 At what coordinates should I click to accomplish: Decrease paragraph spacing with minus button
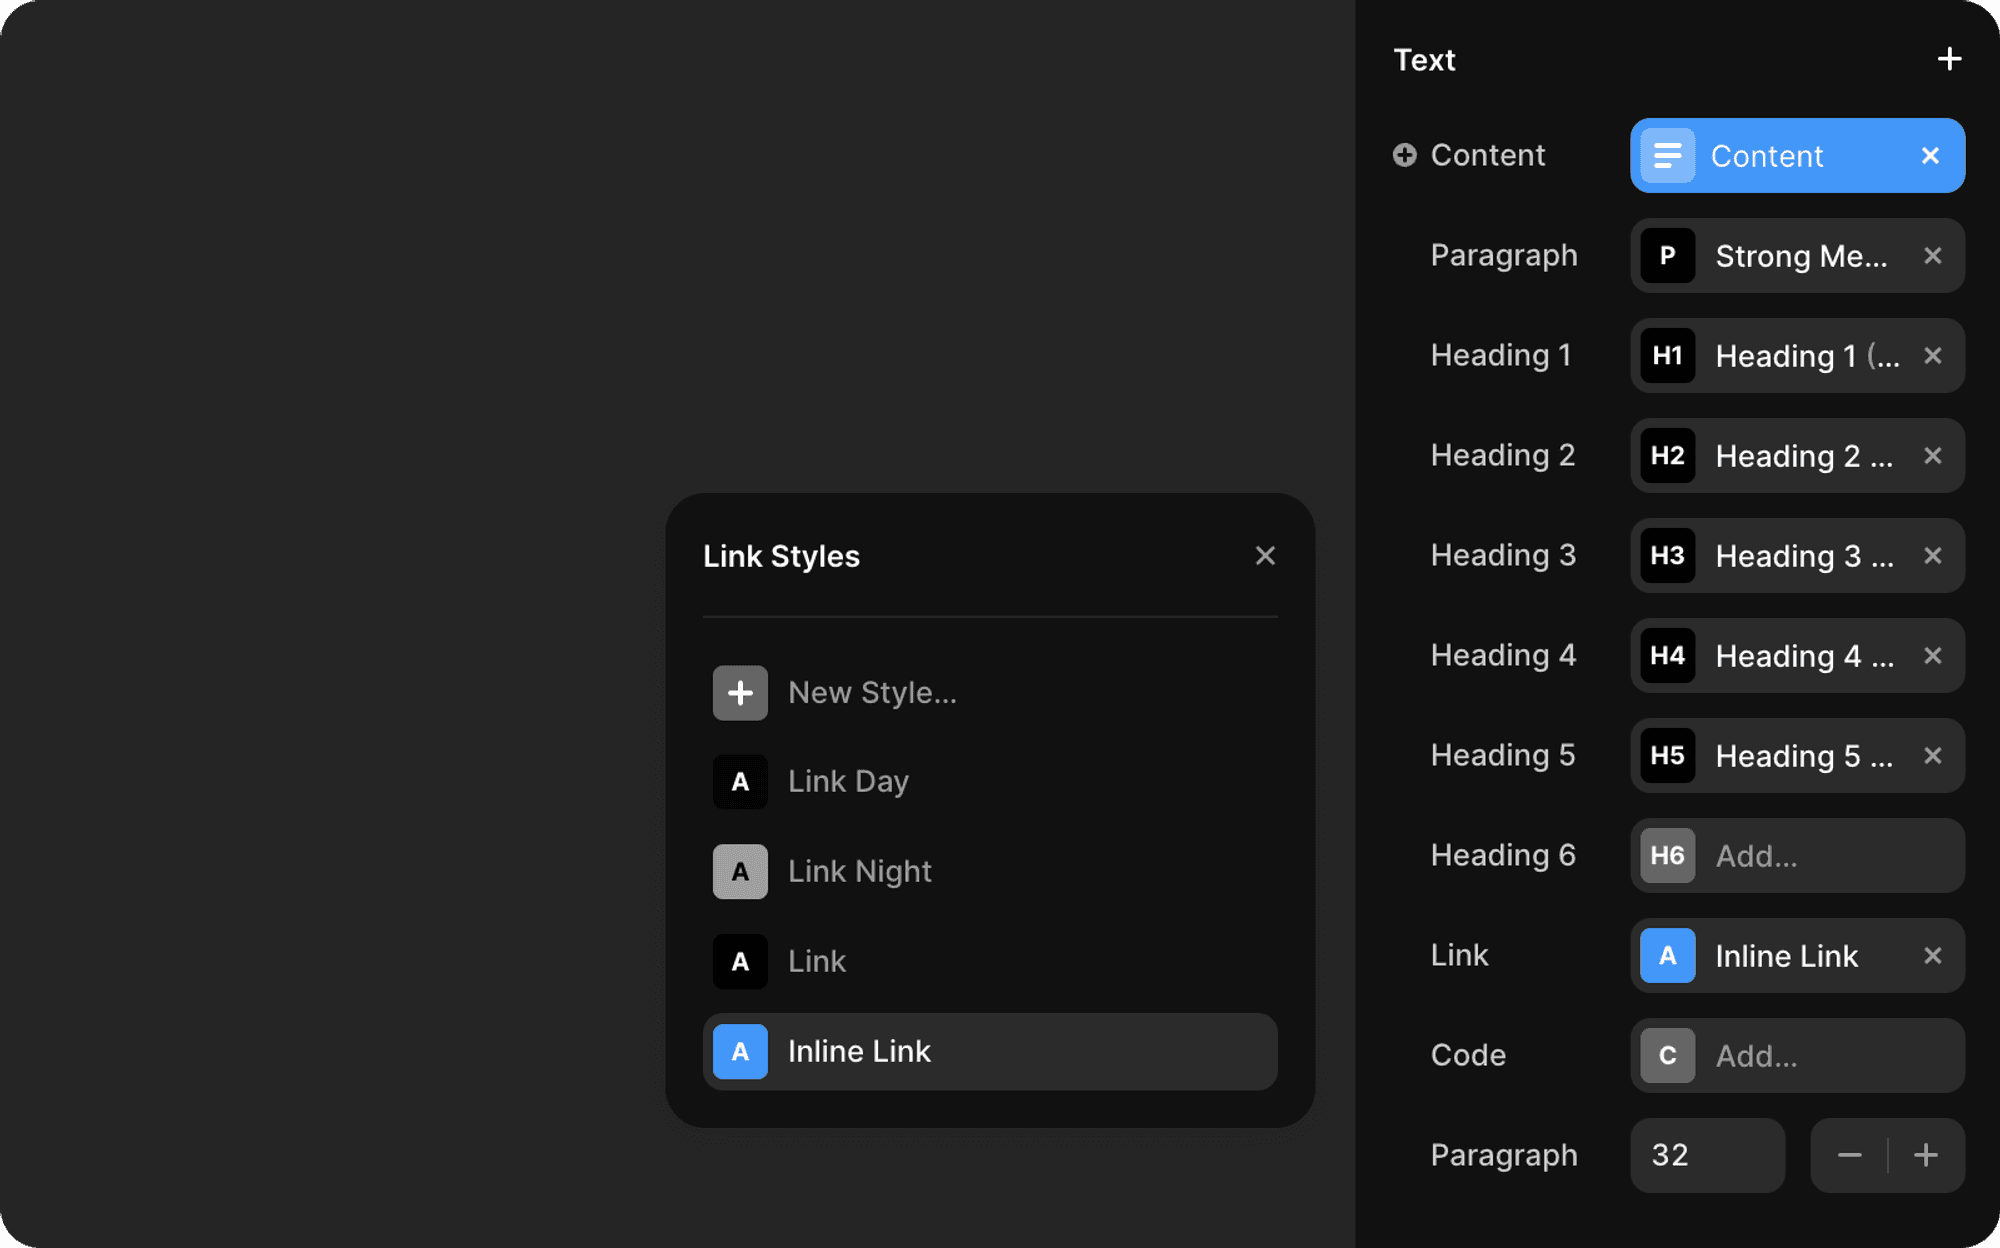coord(1849,1156)
